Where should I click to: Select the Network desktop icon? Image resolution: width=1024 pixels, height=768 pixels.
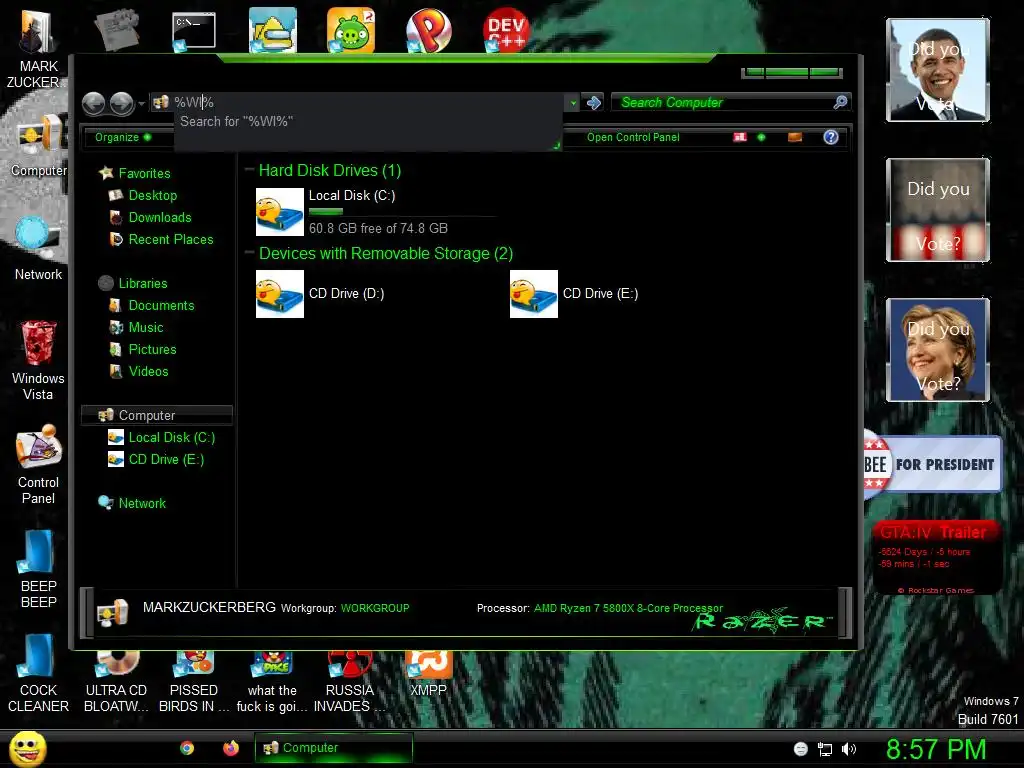[39, 249]
